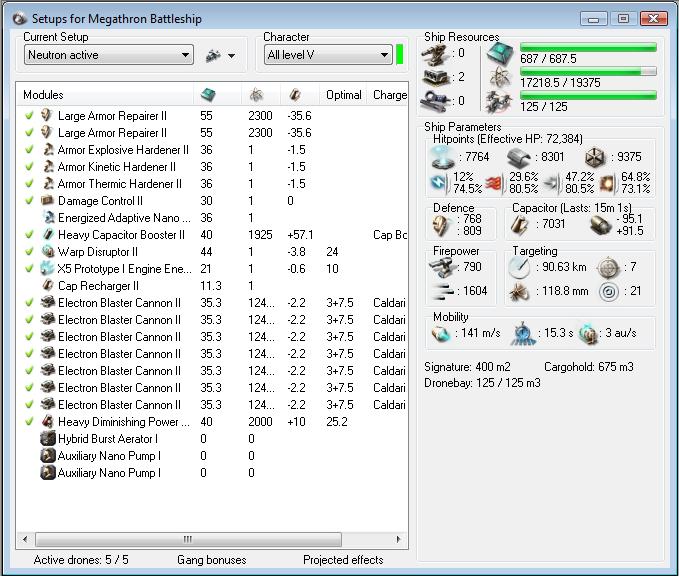The width and height of the screenshot is (679, 576).
Task: Click the Powergrid column header icon
Action: (x=256, y=94)
